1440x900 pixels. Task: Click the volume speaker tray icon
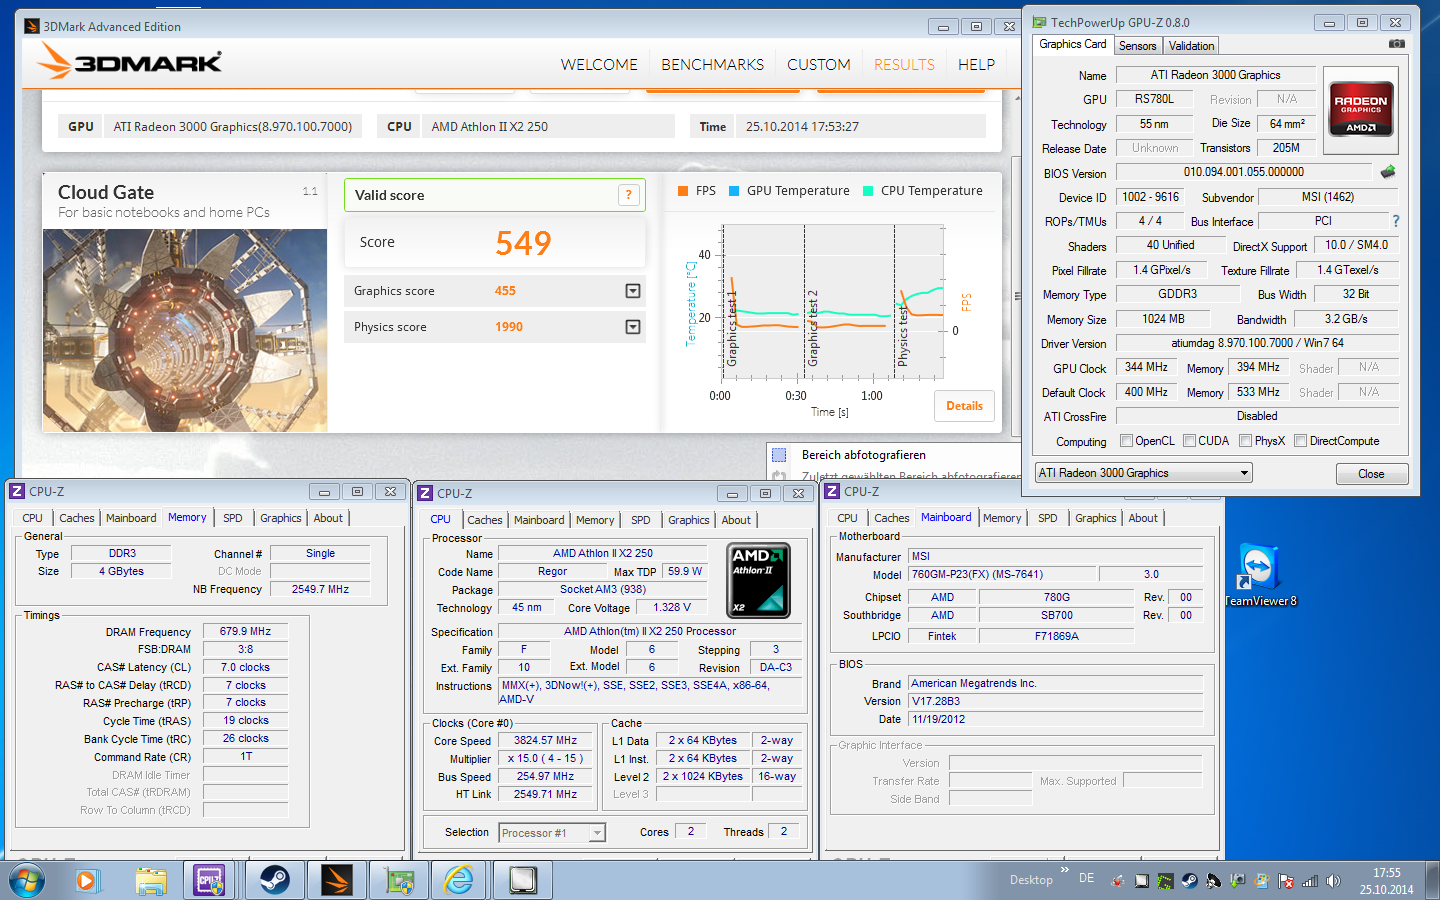click(1334, 881)
